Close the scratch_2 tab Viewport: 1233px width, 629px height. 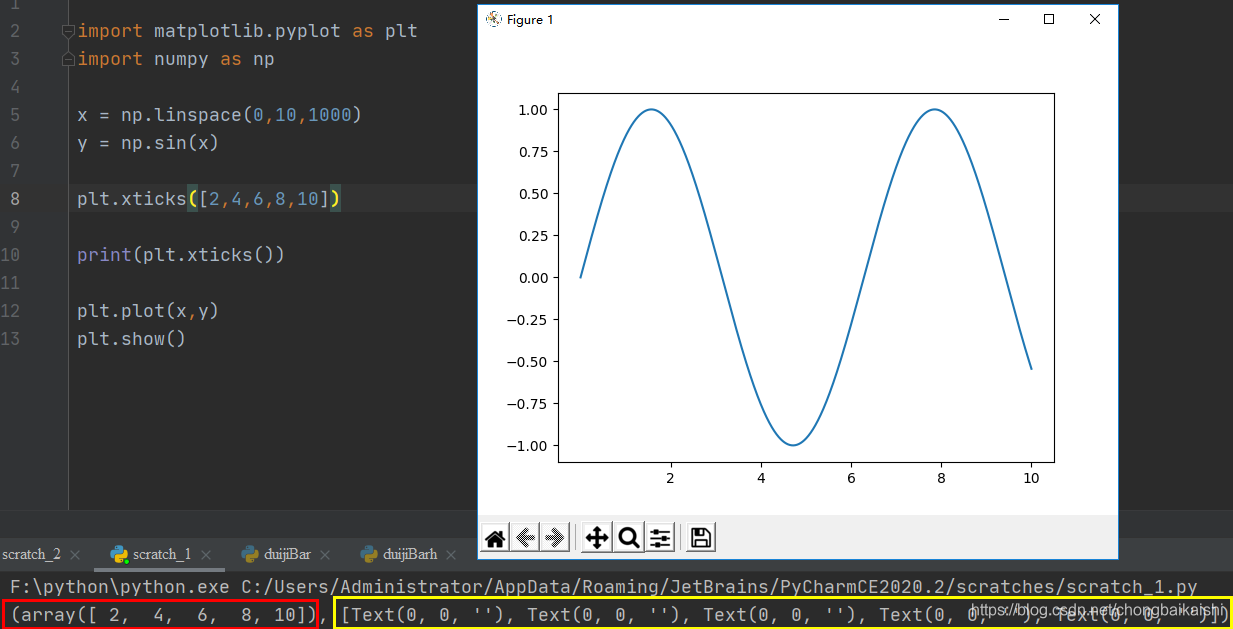(75, 555)
